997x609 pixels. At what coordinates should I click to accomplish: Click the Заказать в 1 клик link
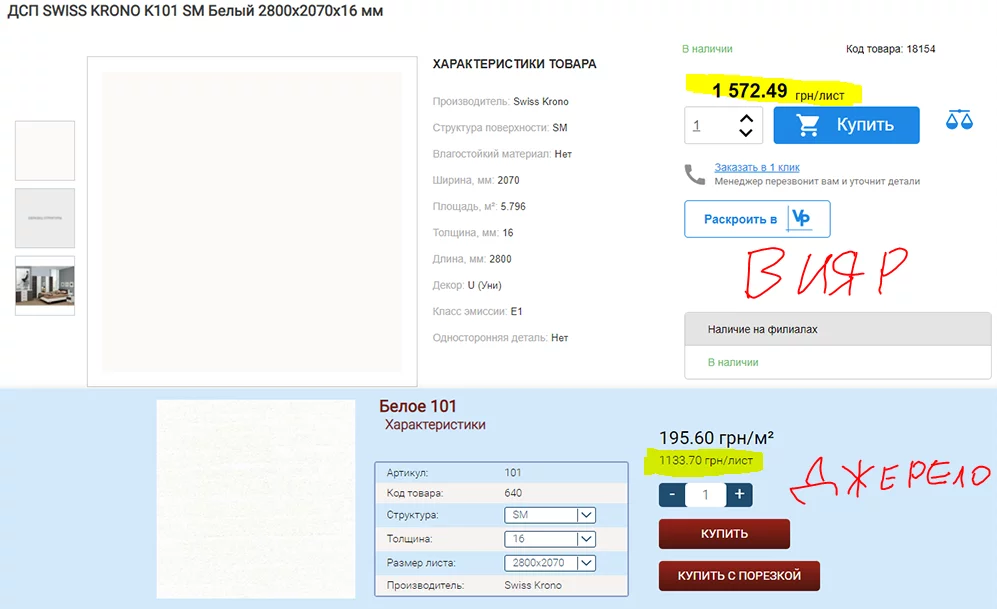point(757,167)
